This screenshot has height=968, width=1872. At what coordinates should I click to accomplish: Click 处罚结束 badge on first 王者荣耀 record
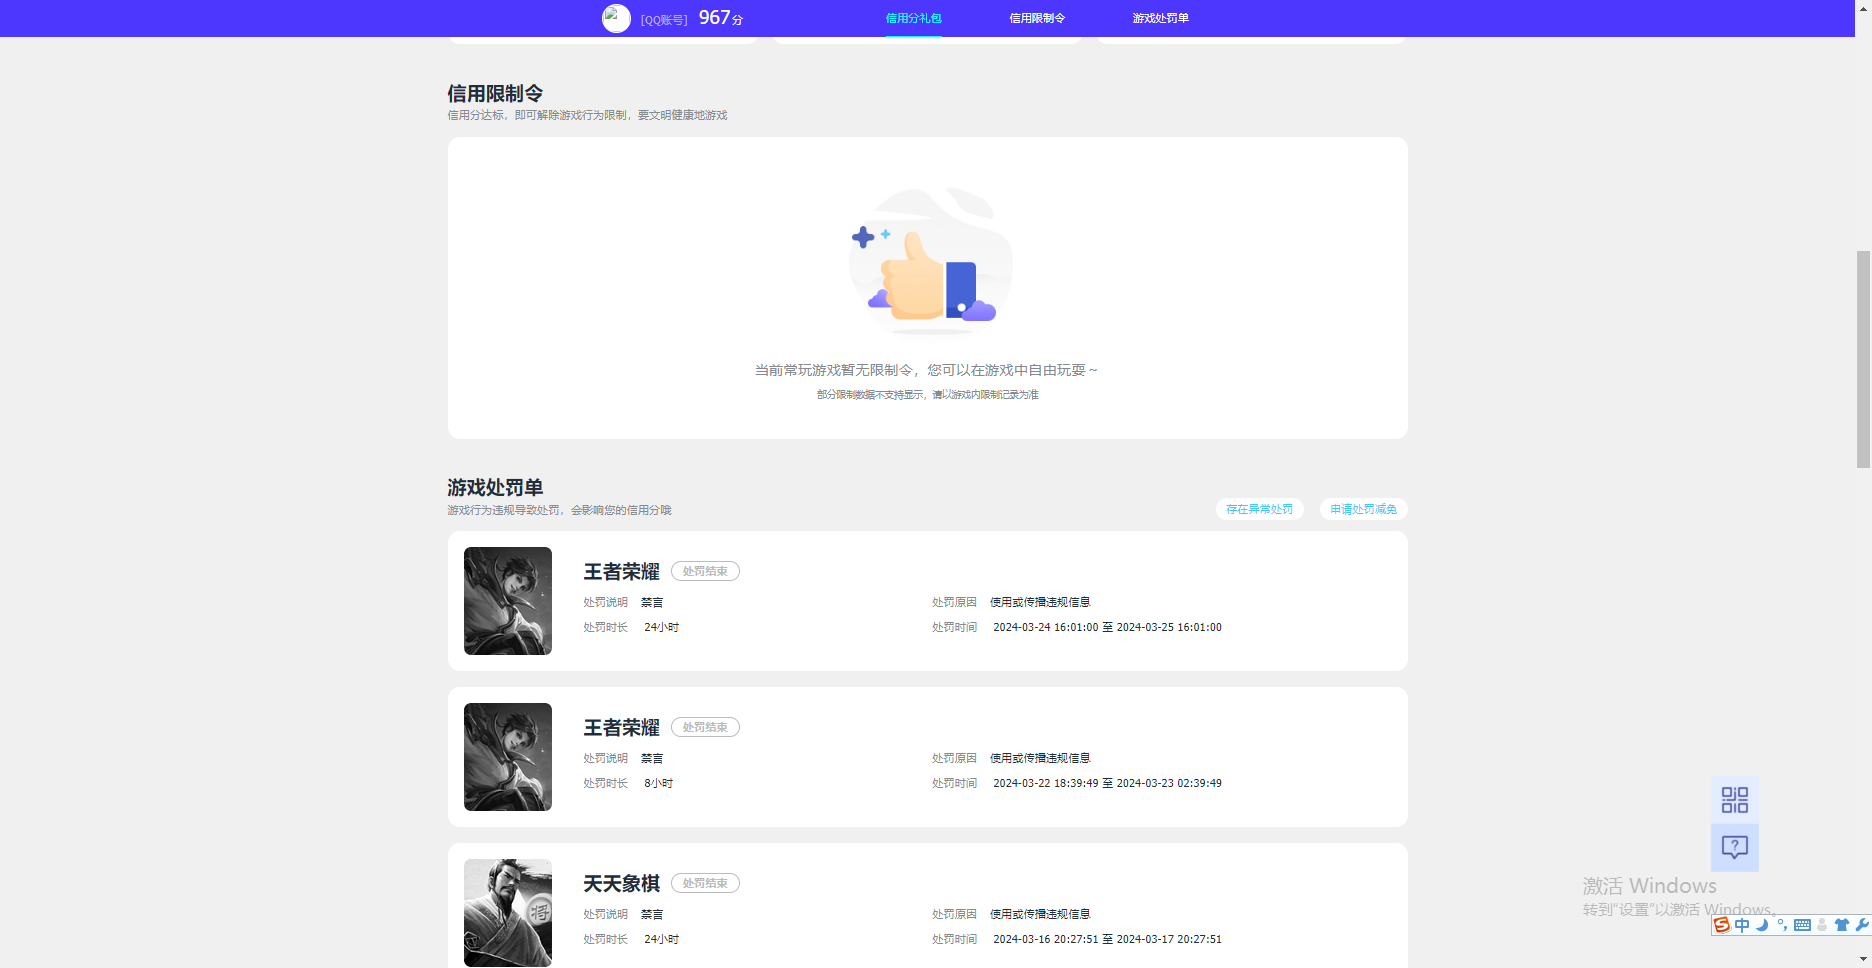click(705, 571)
